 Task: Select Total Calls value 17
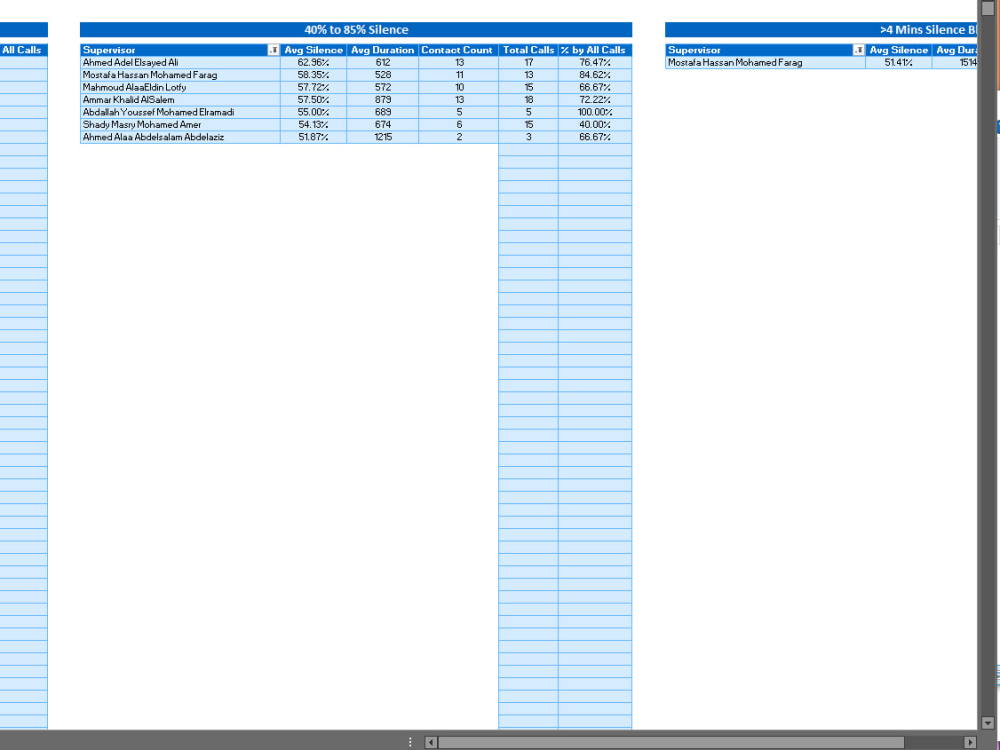click(528, 62)
